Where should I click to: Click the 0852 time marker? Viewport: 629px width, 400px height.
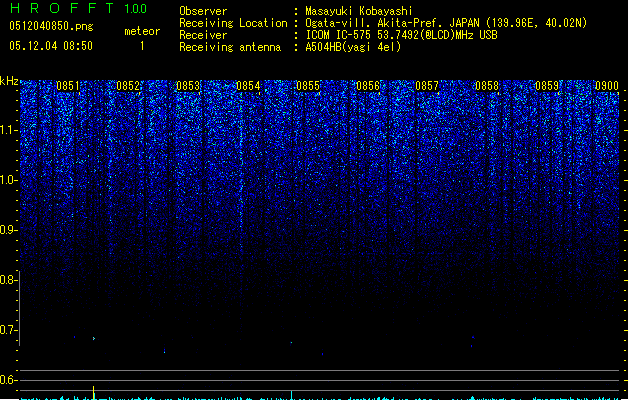(x=128, y=86)
